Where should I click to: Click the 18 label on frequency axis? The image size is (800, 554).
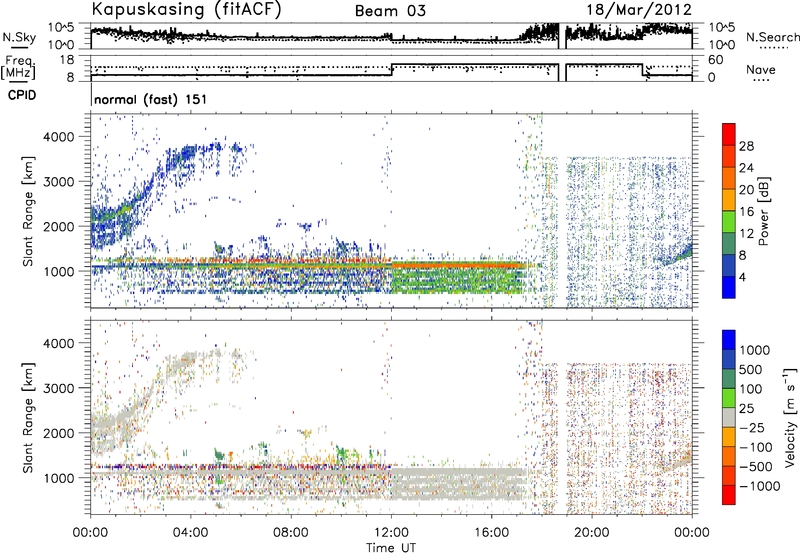67,60
